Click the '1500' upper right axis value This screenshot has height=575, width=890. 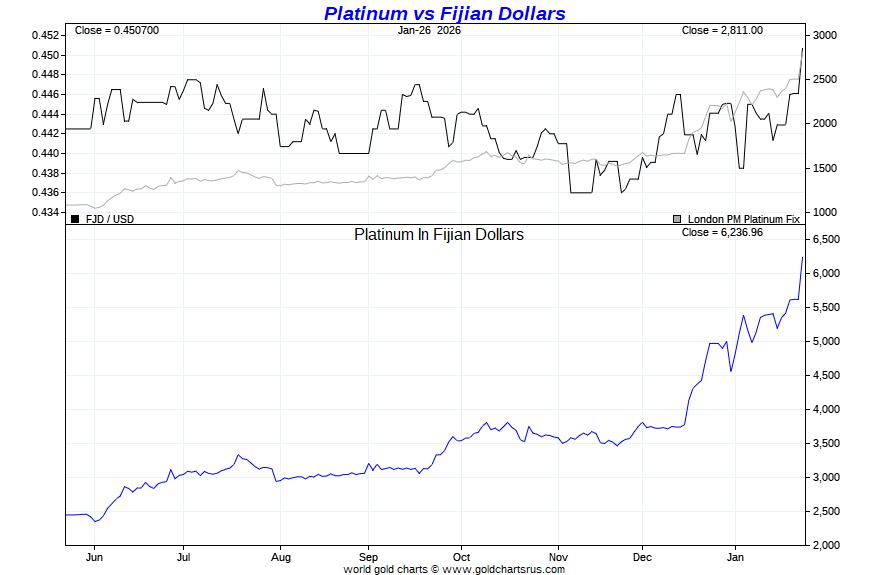[x=825, y=169]
